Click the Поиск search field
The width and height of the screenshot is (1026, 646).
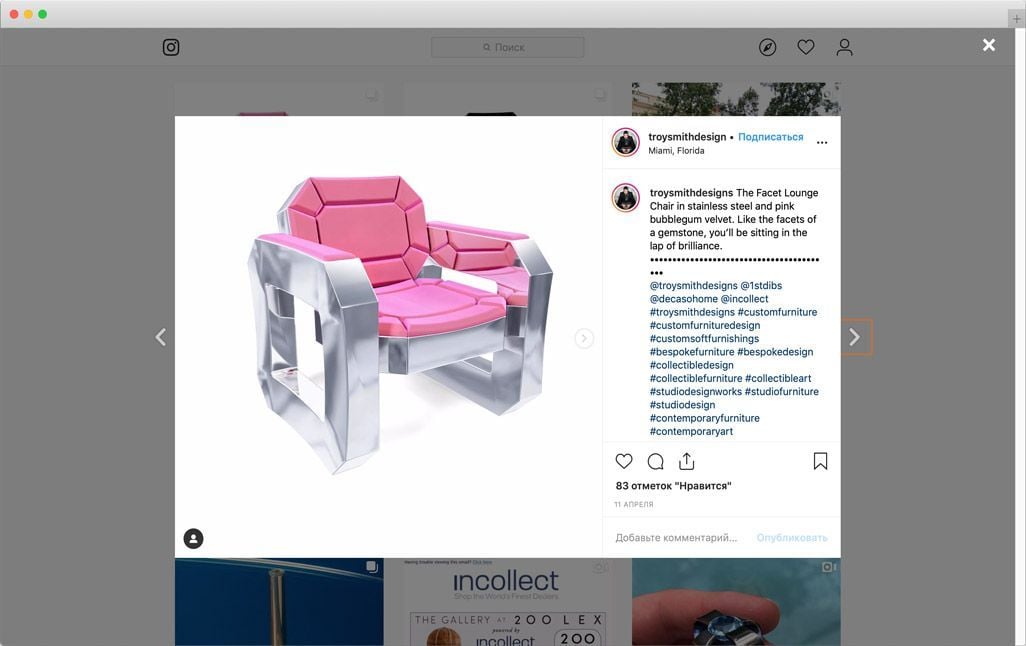click(x=507, y=46)
